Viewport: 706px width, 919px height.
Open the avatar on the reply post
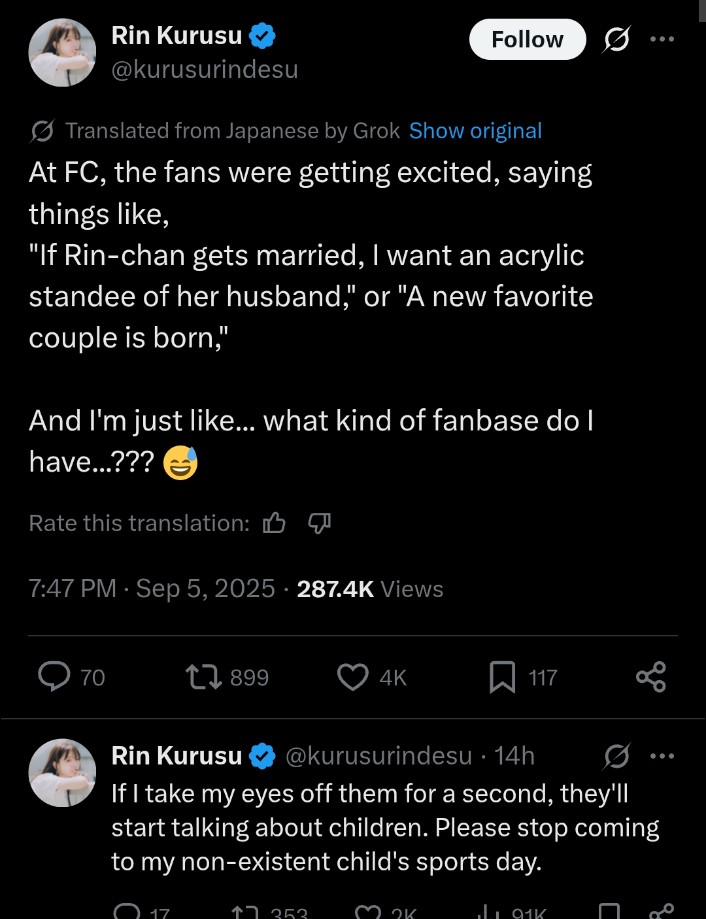pyautogui.click(x=62, y=773)
